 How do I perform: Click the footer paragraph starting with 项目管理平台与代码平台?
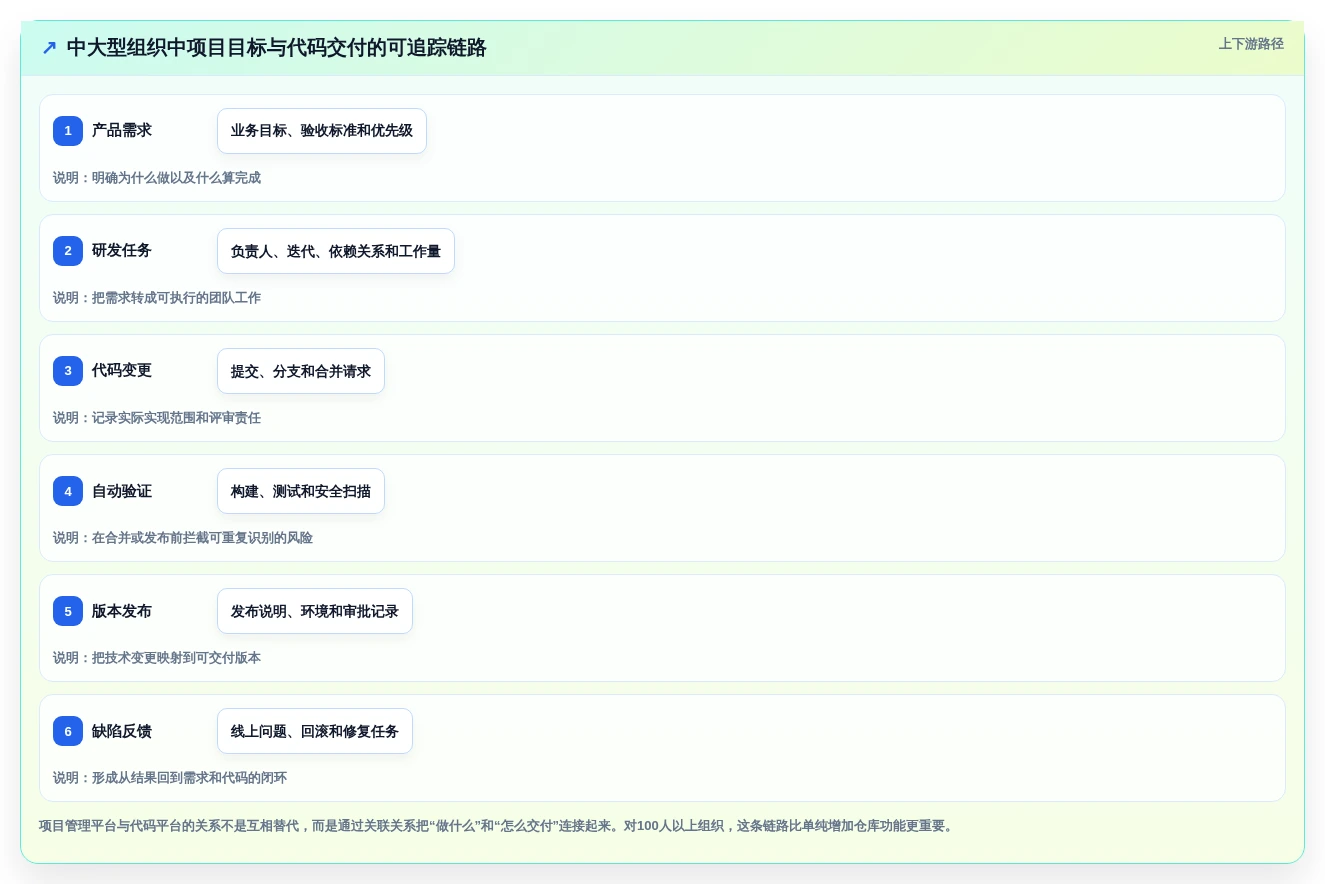pyautogui.click(x=498, y=826)
